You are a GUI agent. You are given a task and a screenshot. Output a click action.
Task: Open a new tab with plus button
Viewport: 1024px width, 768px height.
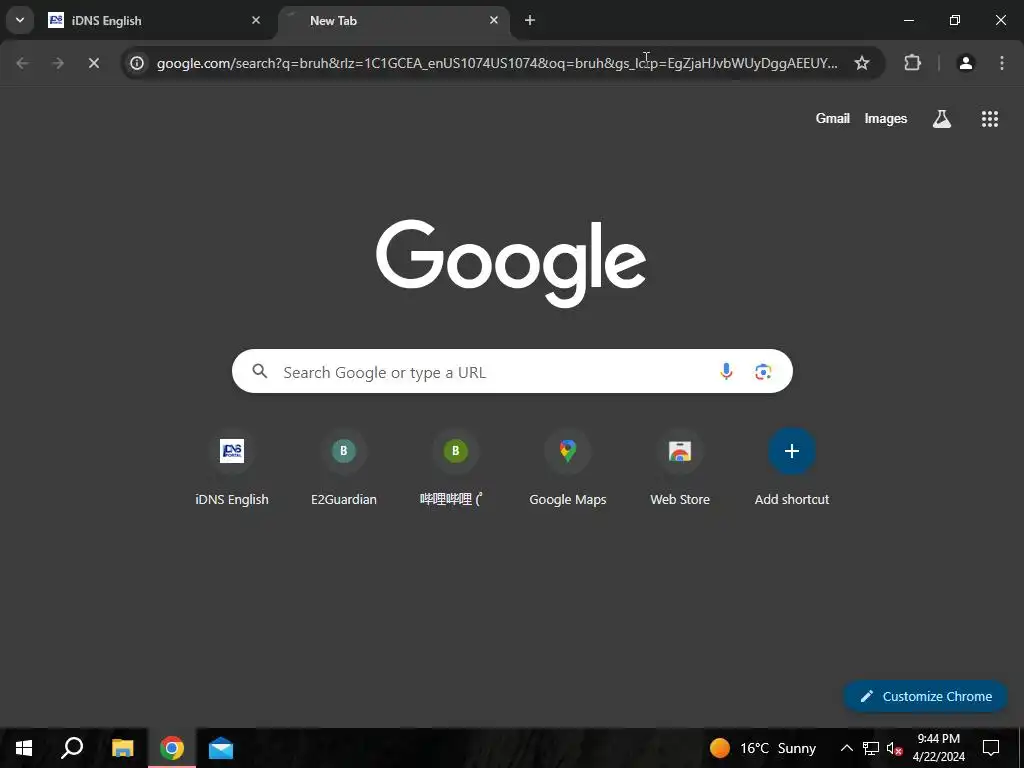[x=530, y=20]
